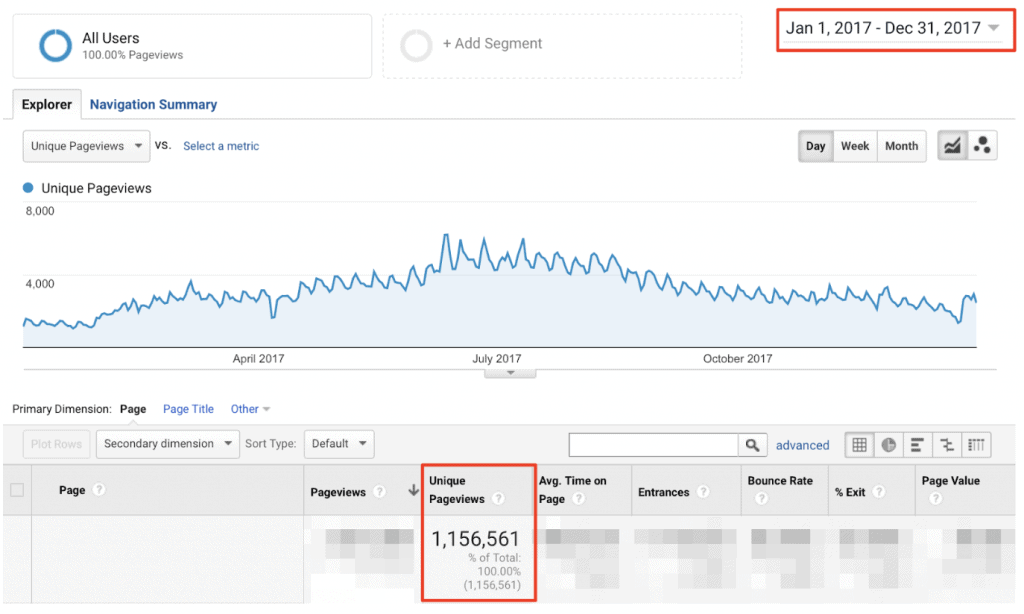Select the data table view icon
Image resolution: width=1024 pixels, height=614 pixels.
click(x=860, y=445)
